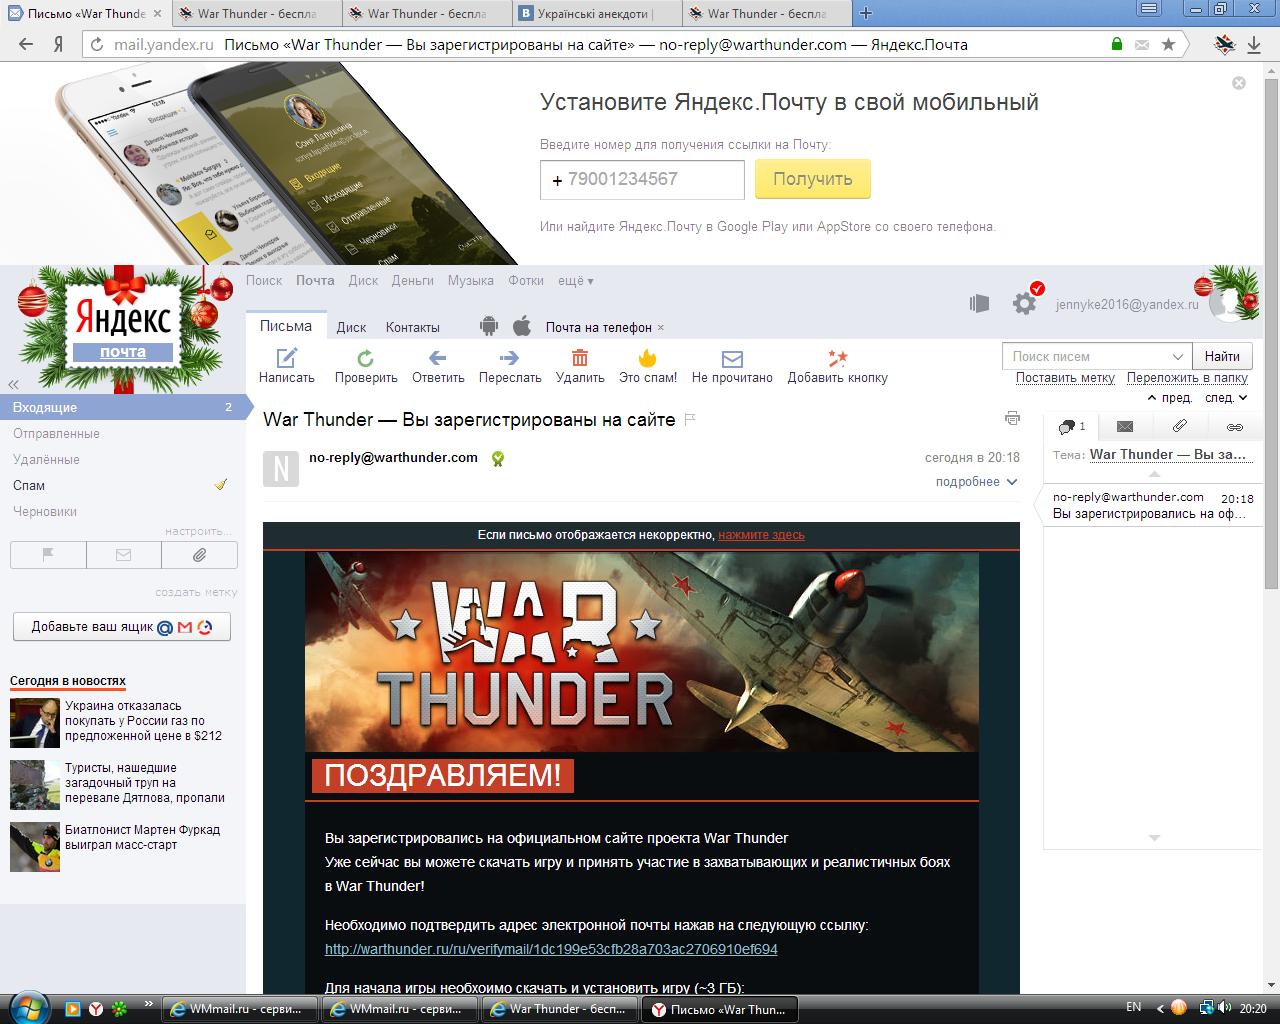
Task: Open news about Украина отказалась покупать газ
Action: (143, 721)
